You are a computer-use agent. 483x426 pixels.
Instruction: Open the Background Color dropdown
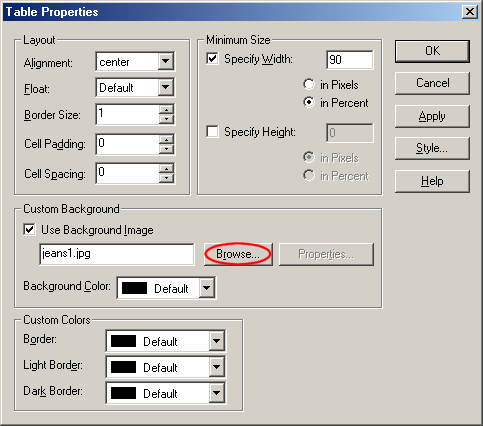click(x=207, y=287)
